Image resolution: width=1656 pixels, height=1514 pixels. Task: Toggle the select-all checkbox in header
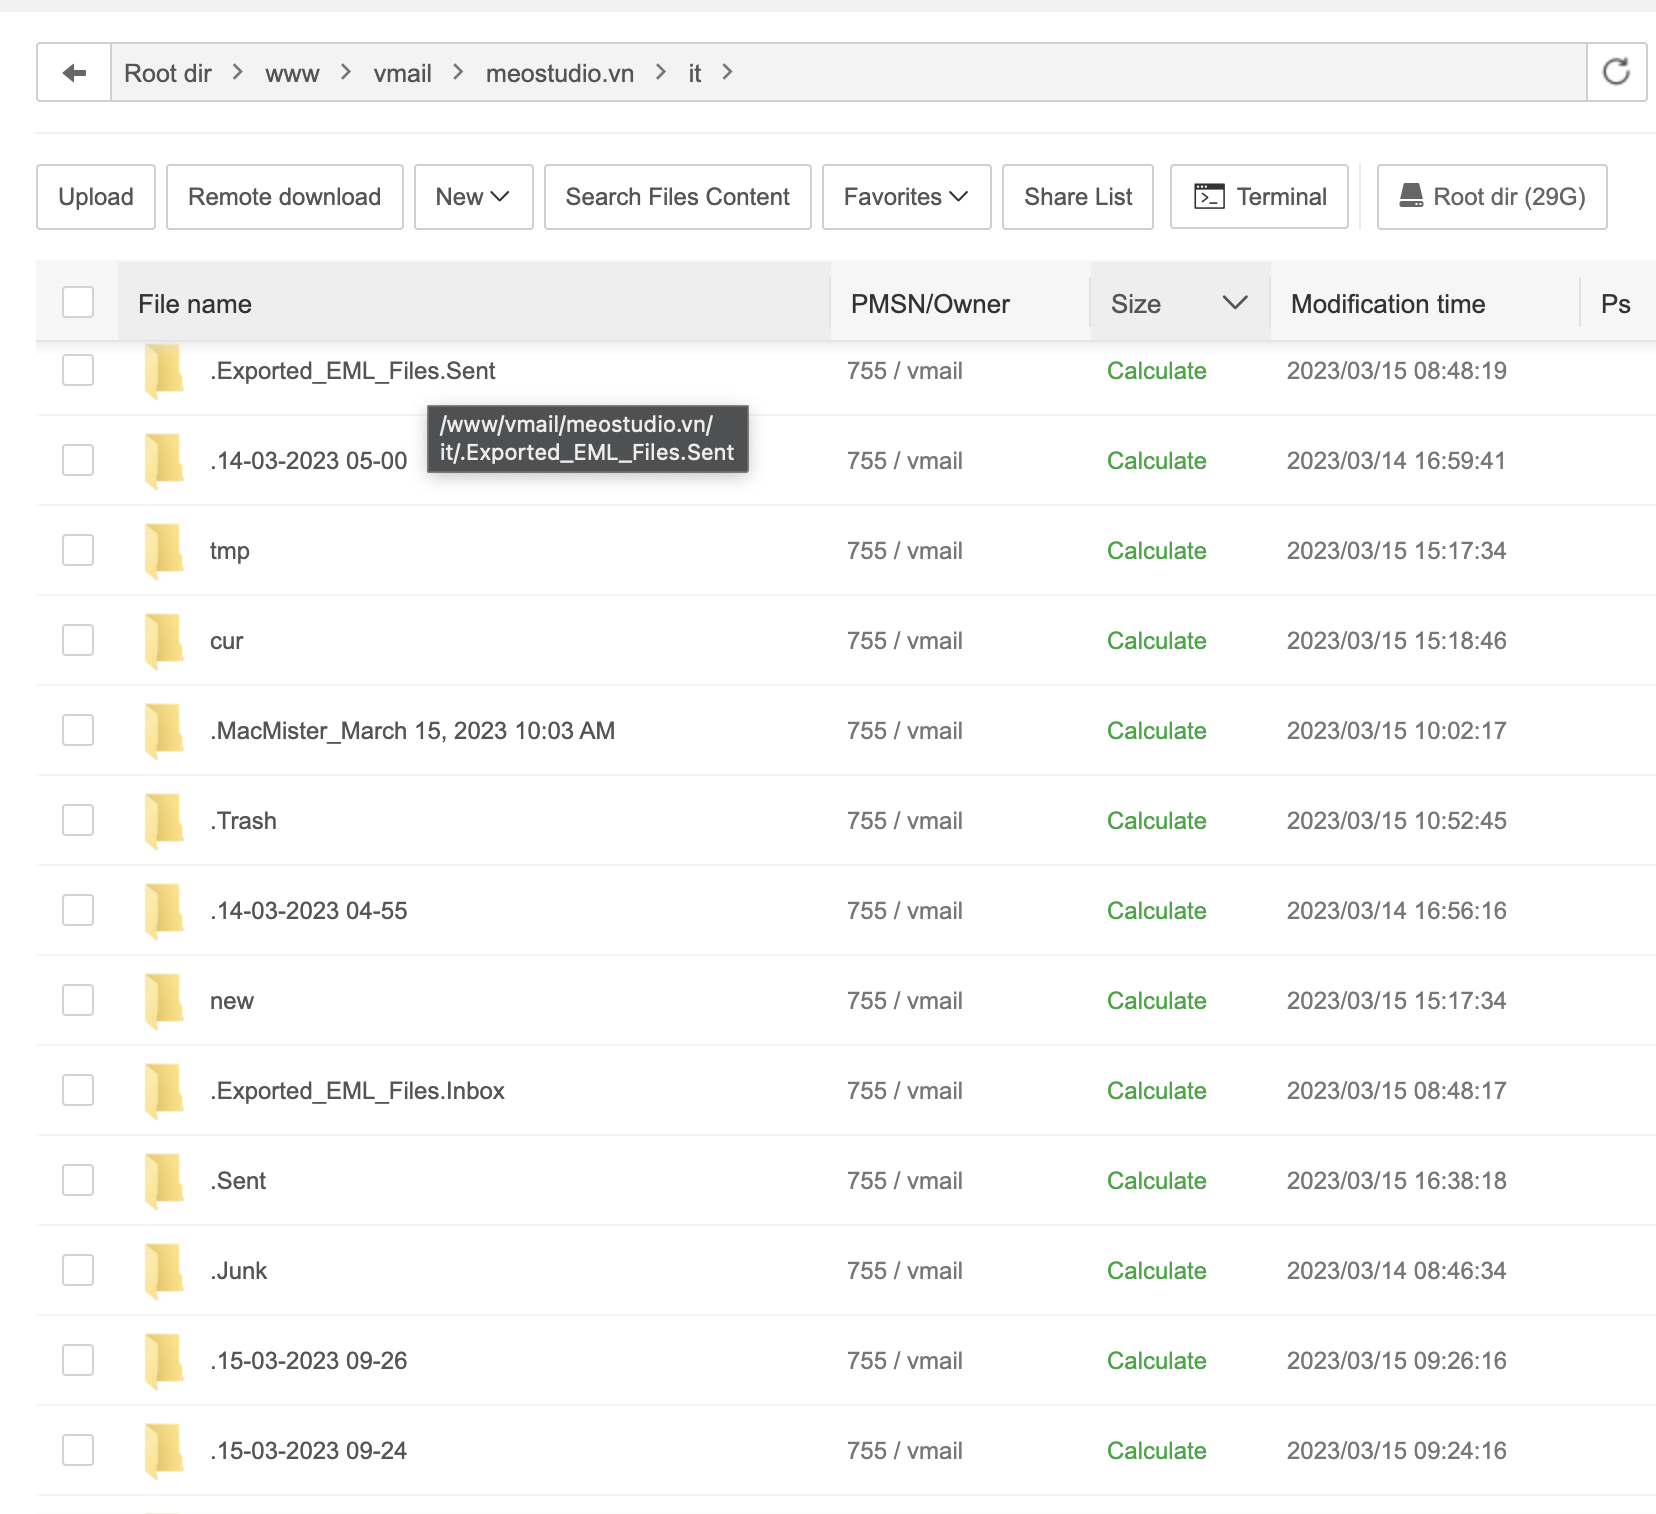(78, 303)
